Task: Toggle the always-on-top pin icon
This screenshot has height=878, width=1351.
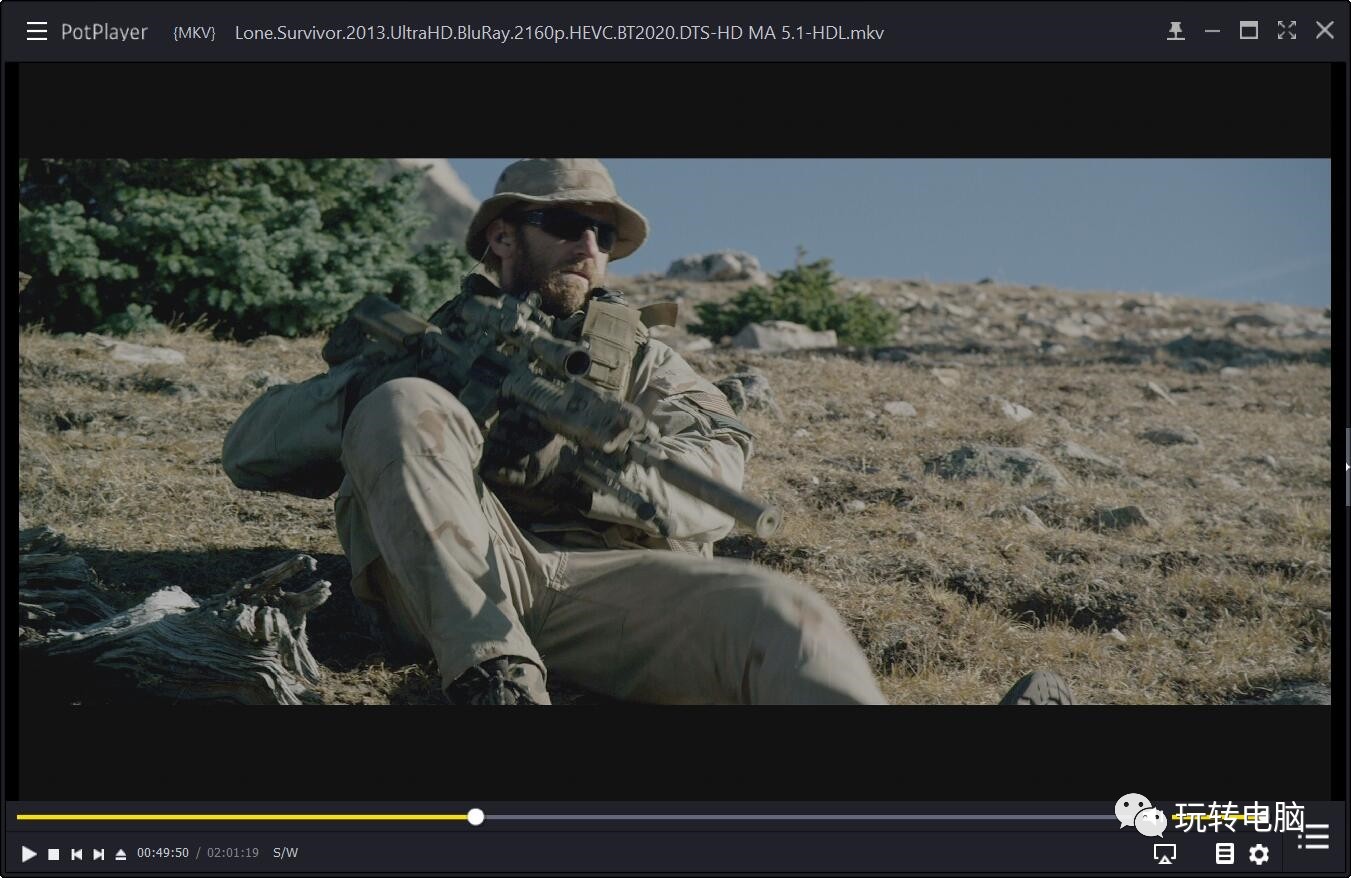Action: point(1176,31)
